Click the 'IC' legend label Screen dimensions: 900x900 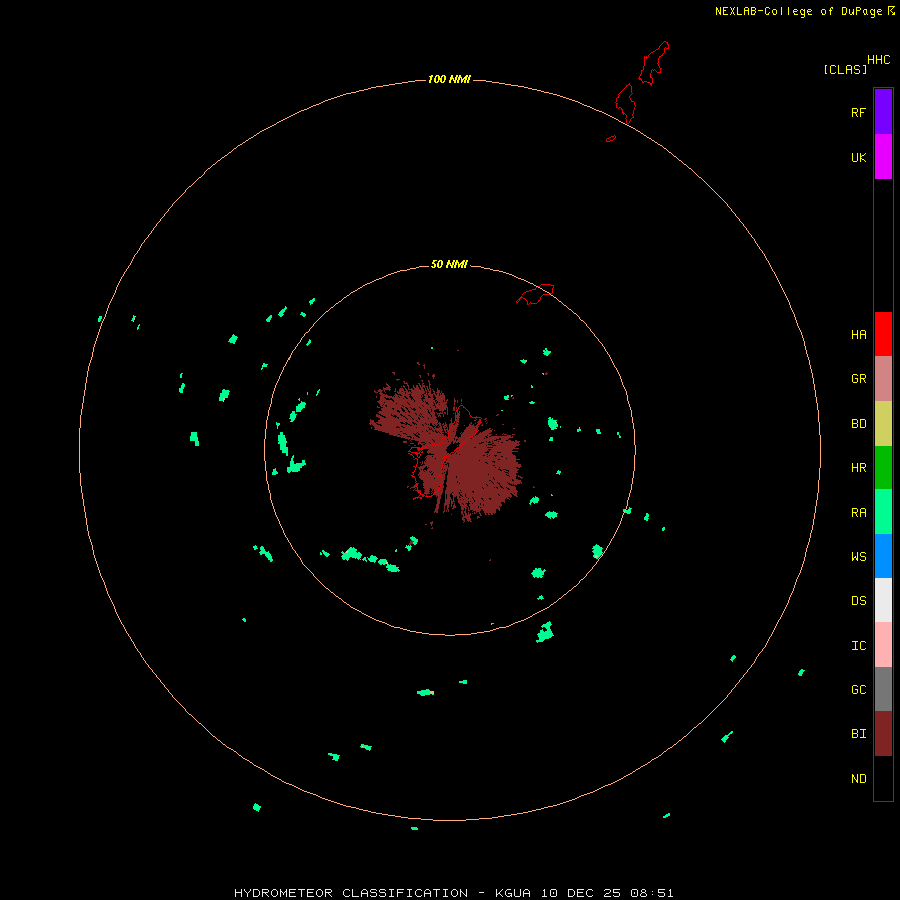[x=858, y=646]
